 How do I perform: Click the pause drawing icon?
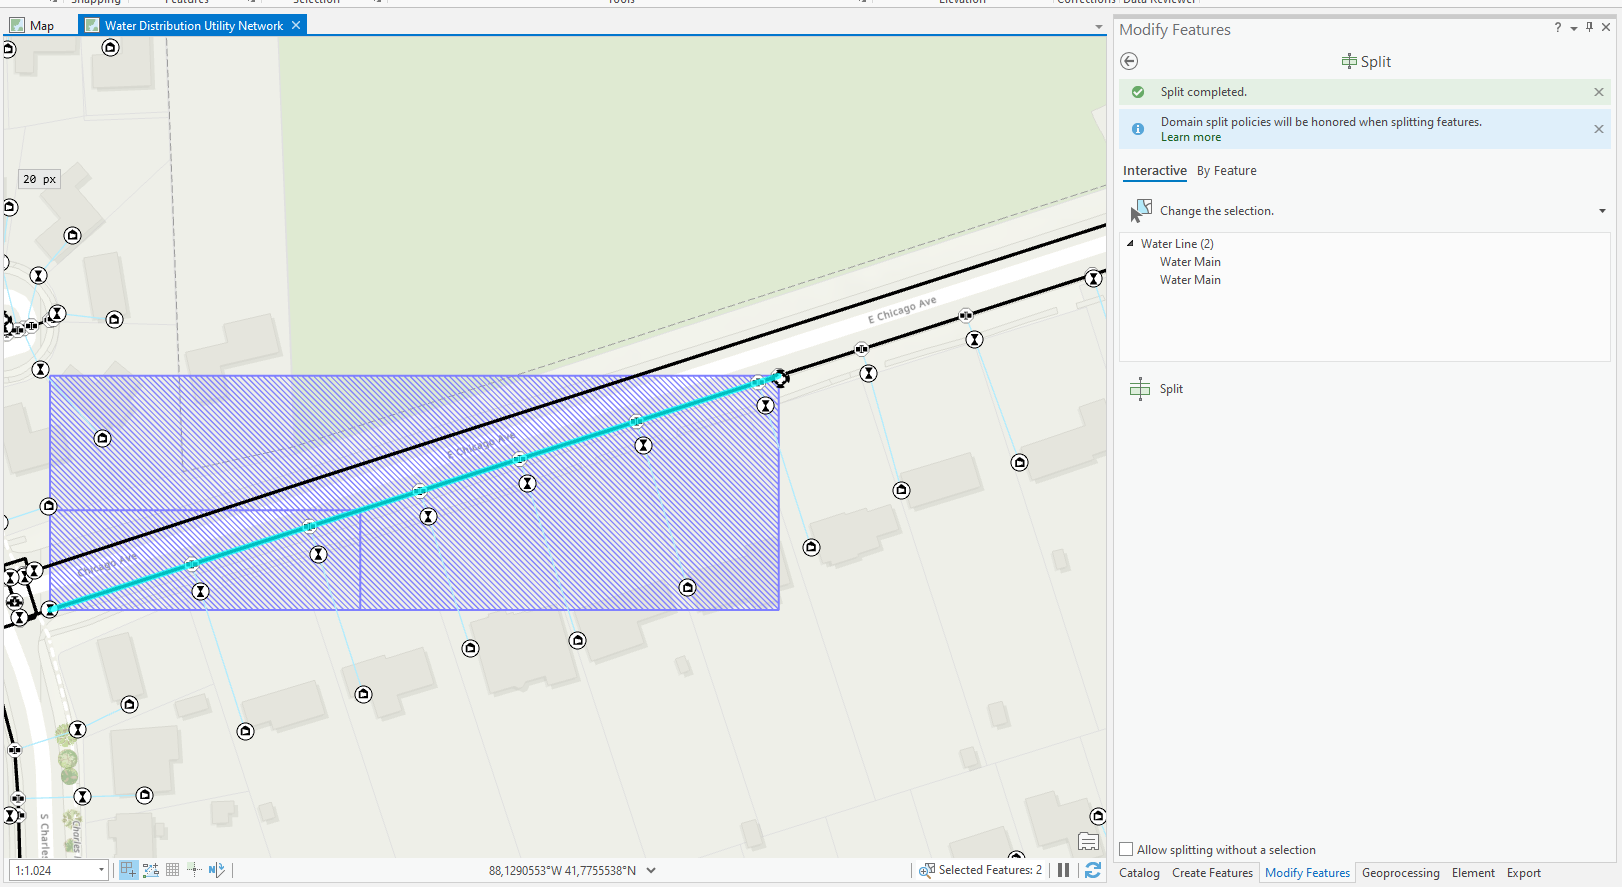[1063, 870]
